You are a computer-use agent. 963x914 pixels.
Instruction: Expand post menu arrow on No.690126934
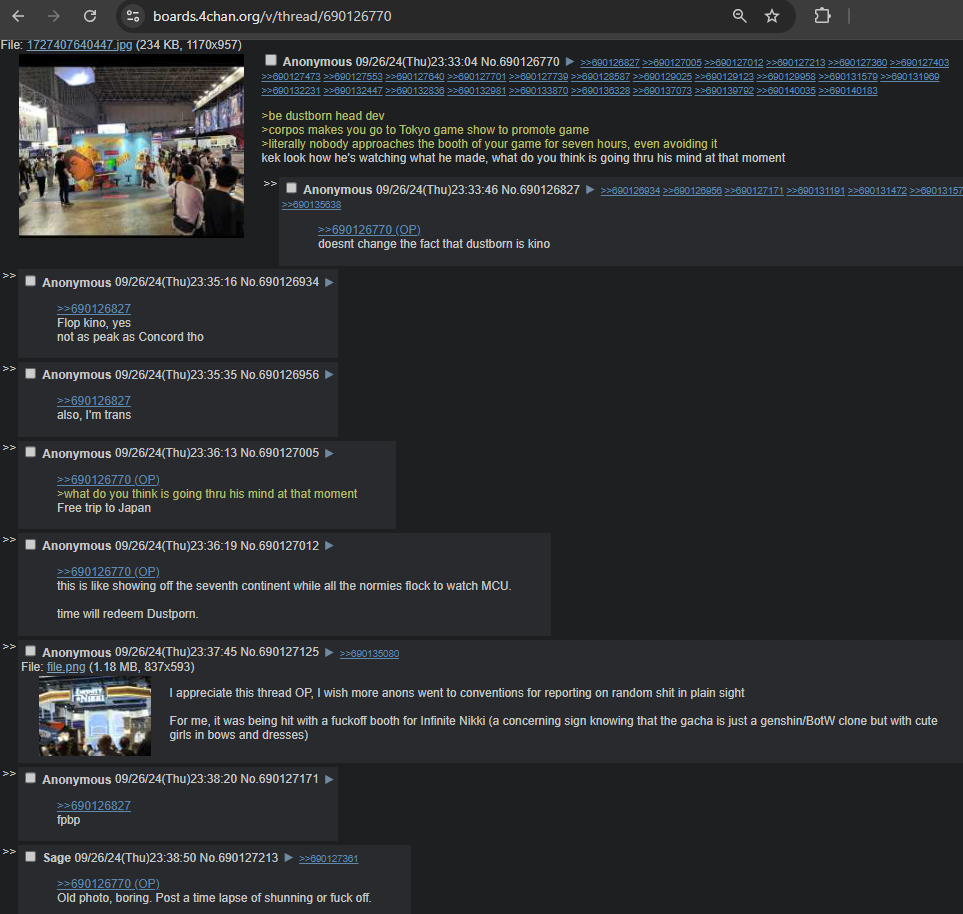coord(329,283)
